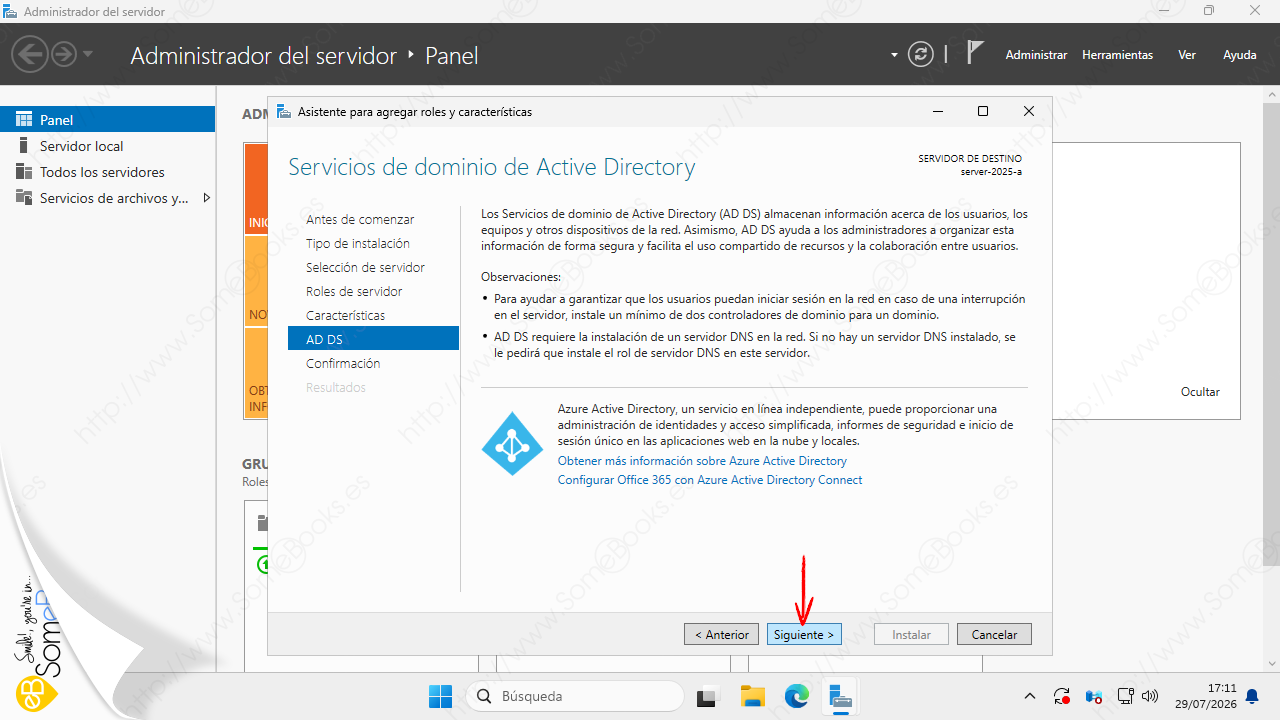Go to the Antes de comenzar wizard step
This screenshot has width=1280, height=720.
[360, 219]
